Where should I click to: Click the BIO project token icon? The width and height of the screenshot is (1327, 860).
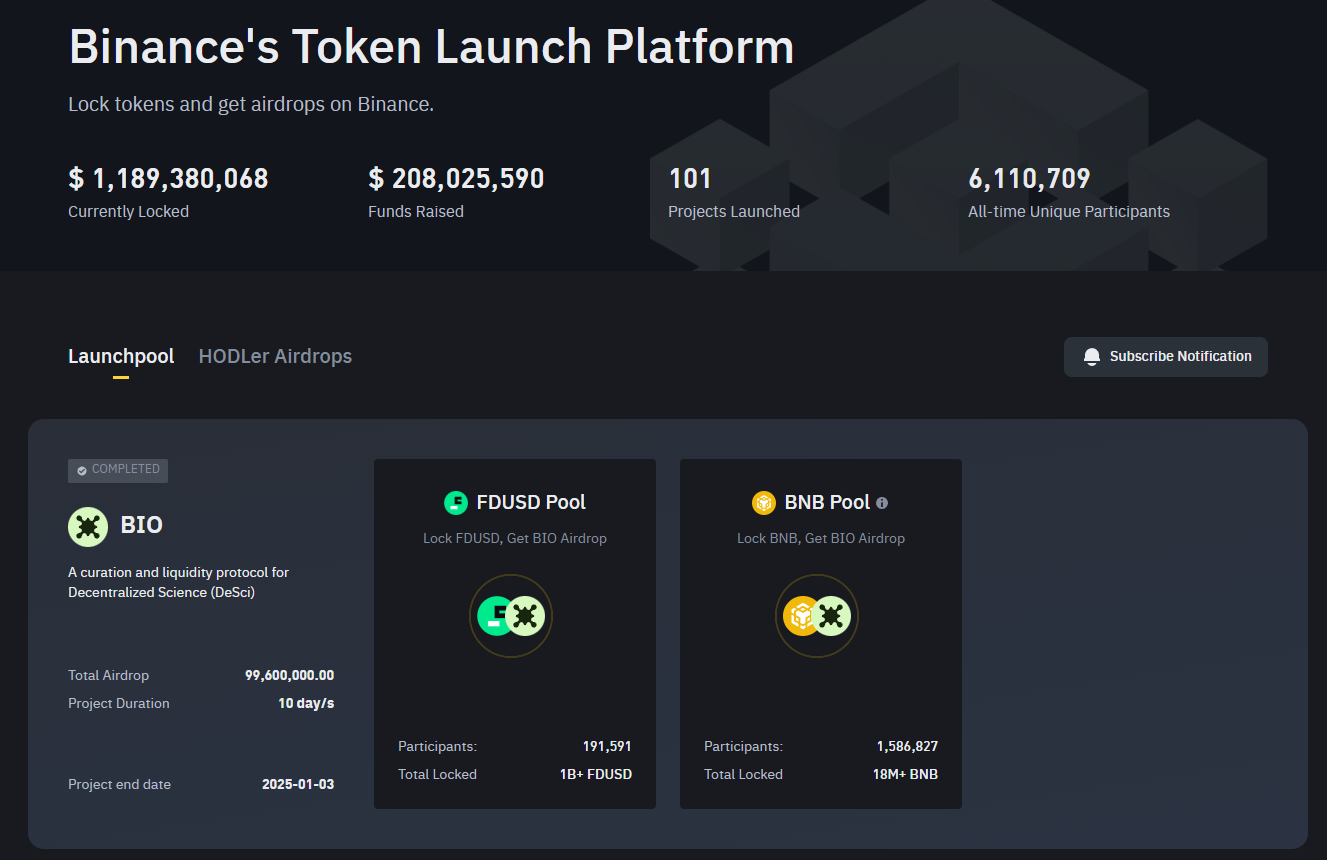click(x=88, y=526)
